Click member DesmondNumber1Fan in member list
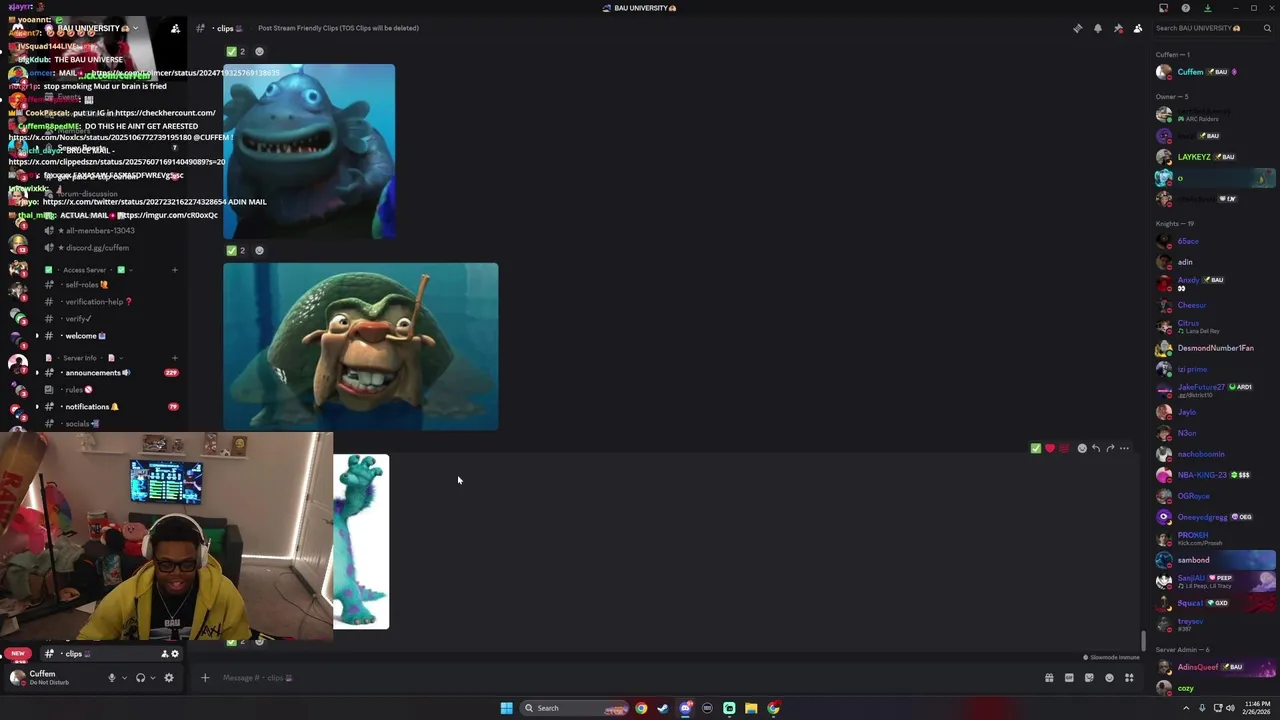 tap(1215, 348)
